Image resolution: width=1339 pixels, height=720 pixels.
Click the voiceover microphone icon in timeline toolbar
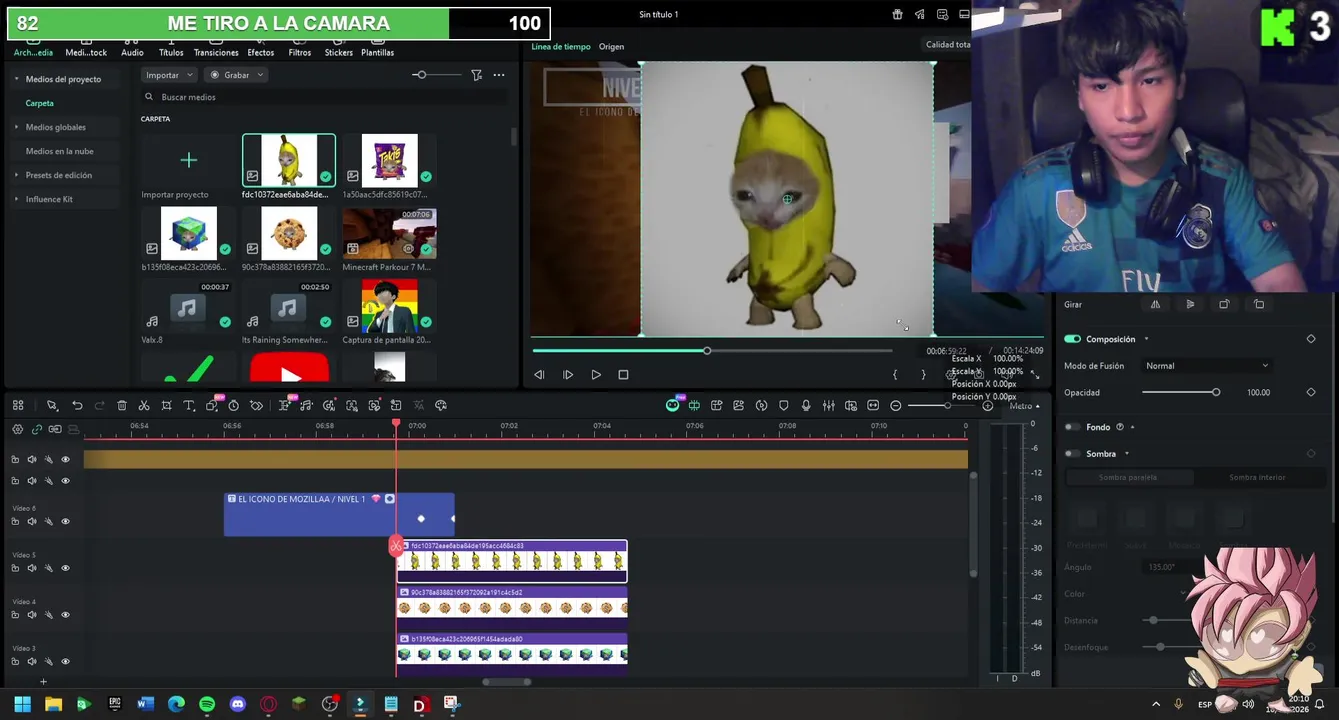coord(806,405)
